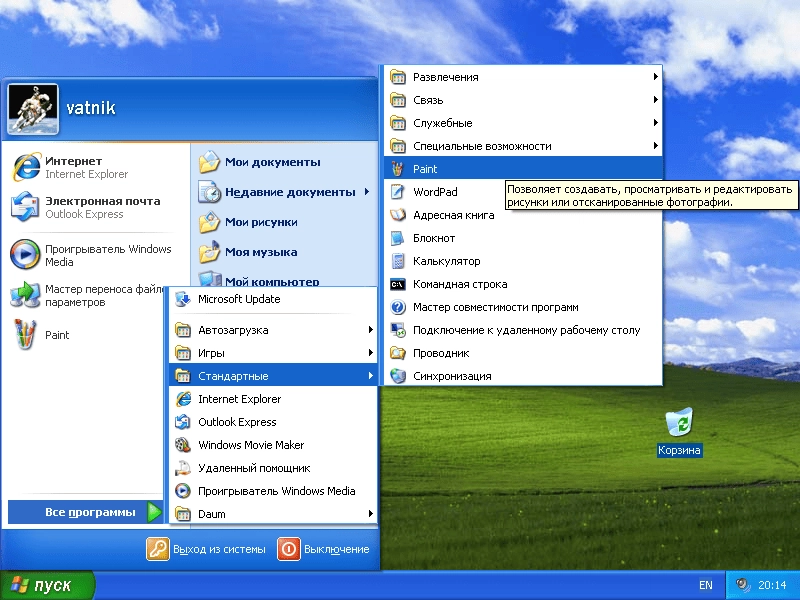Viewport: 800px width, 600px height.
Task: Click the vatnik user astronaut picture
Action: 33,109
